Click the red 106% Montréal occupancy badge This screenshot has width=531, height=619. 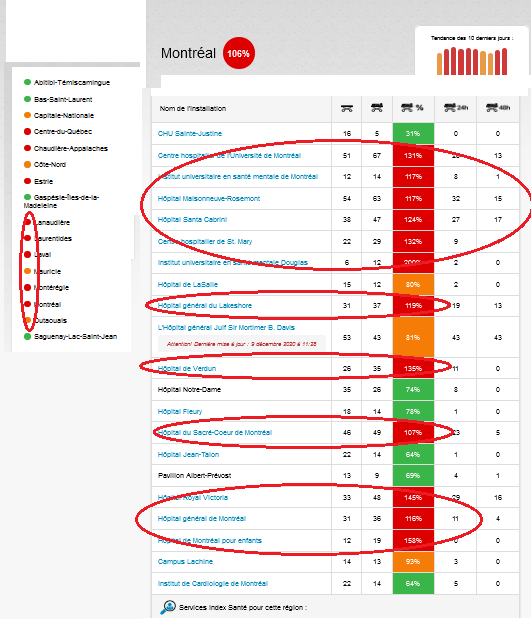coord(239,53)
